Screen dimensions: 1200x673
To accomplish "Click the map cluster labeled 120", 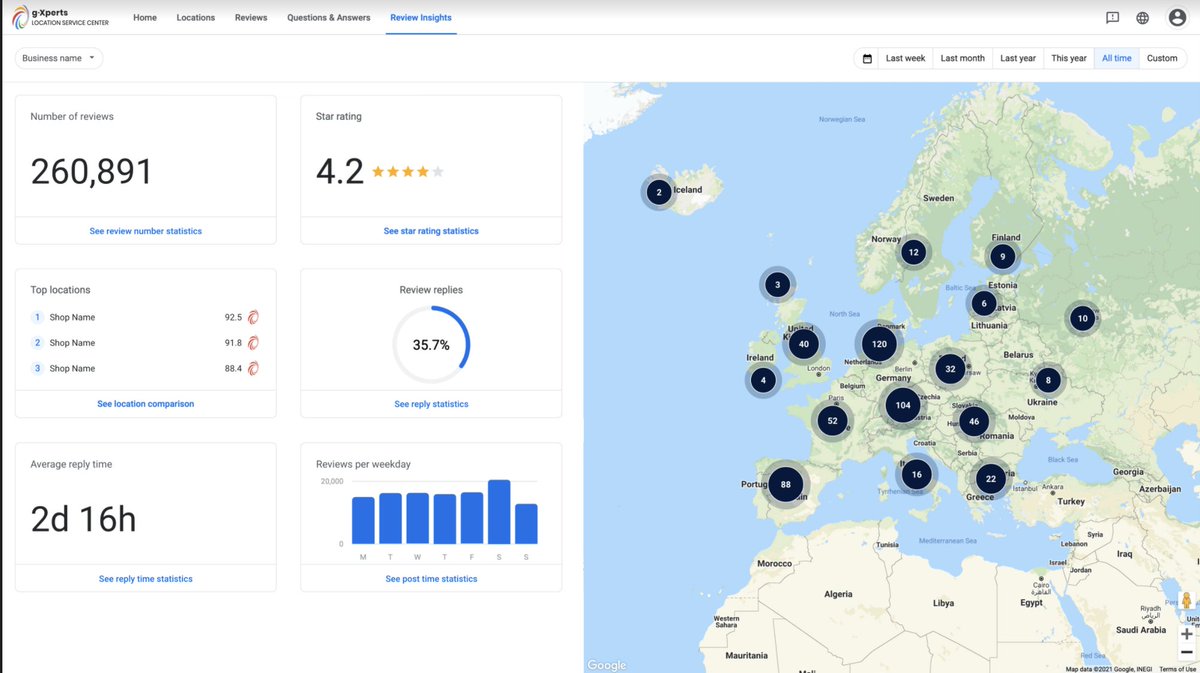I will point(879,344).
